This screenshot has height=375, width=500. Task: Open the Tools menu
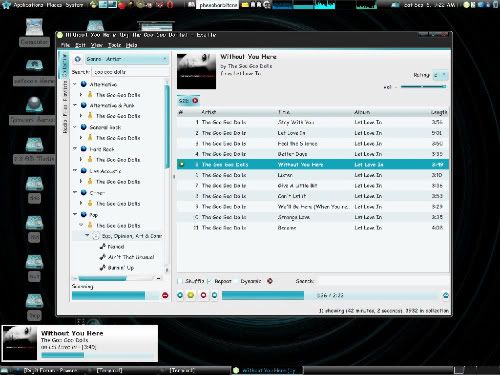[x=114, y=45]
